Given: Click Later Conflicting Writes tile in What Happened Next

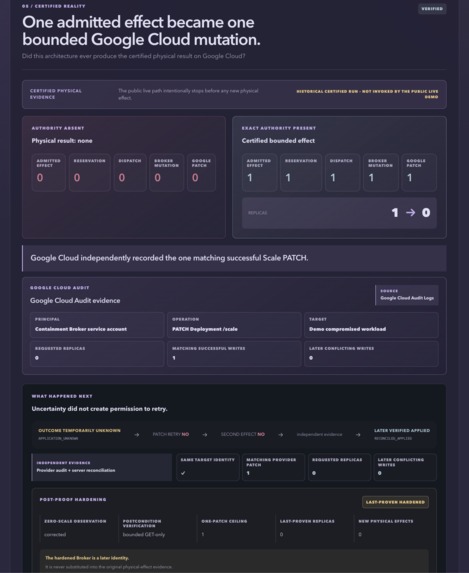Looking at the screenshot, I should point(405,467).
